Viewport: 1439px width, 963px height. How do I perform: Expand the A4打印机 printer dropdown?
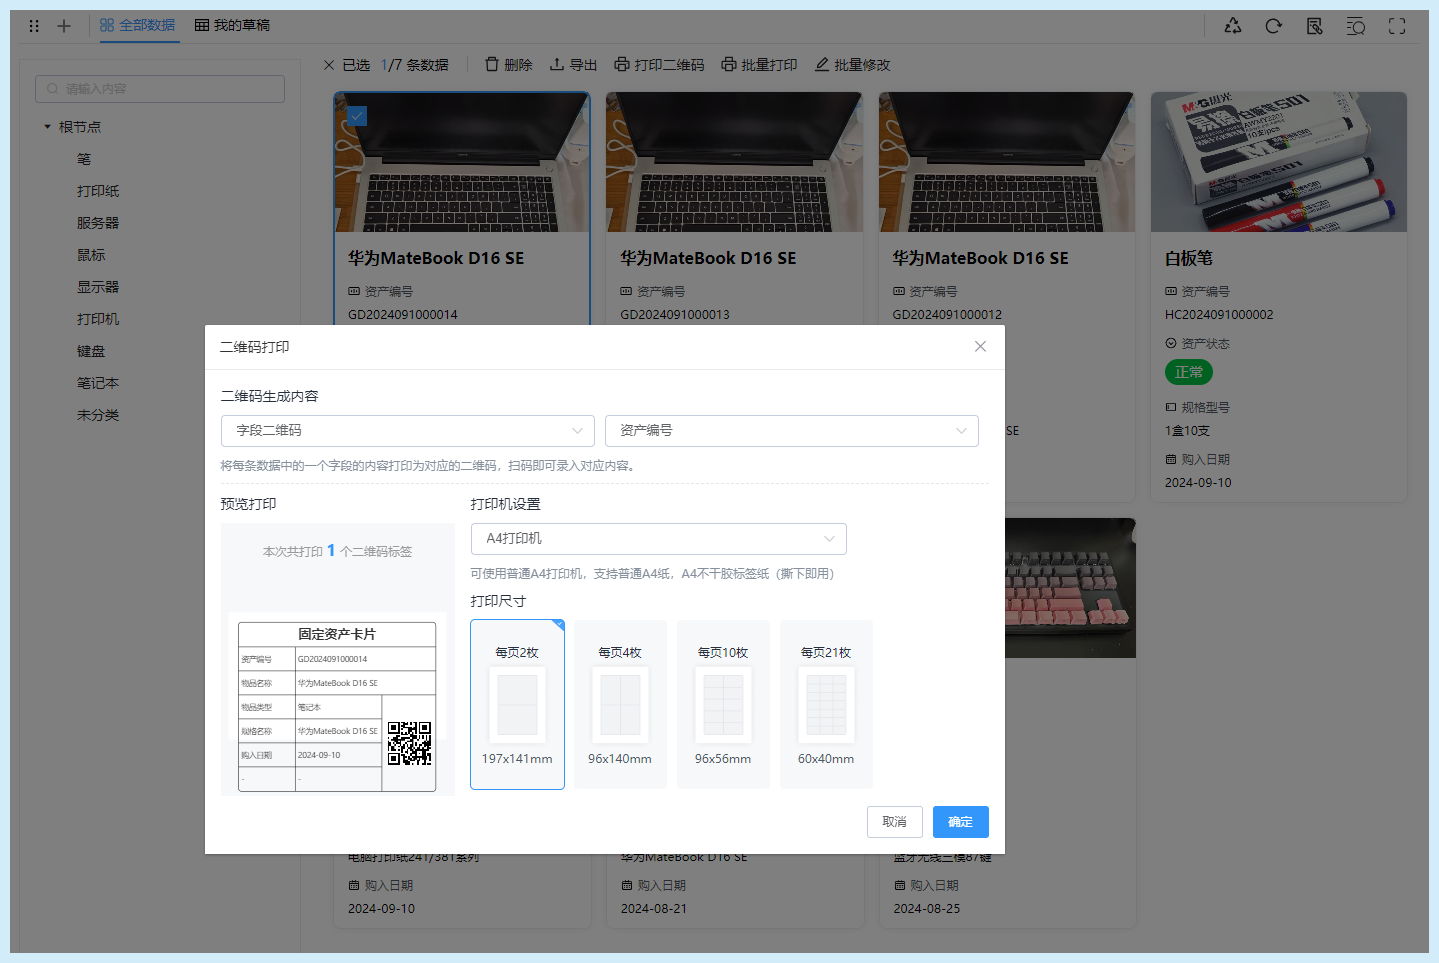tap(658, 539)
